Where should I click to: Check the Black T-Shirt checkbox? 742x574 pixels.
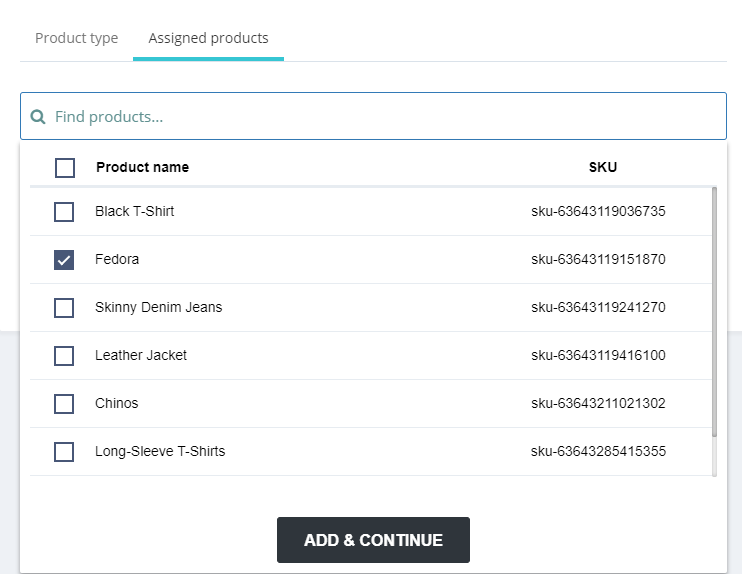(x=64, y=212)
